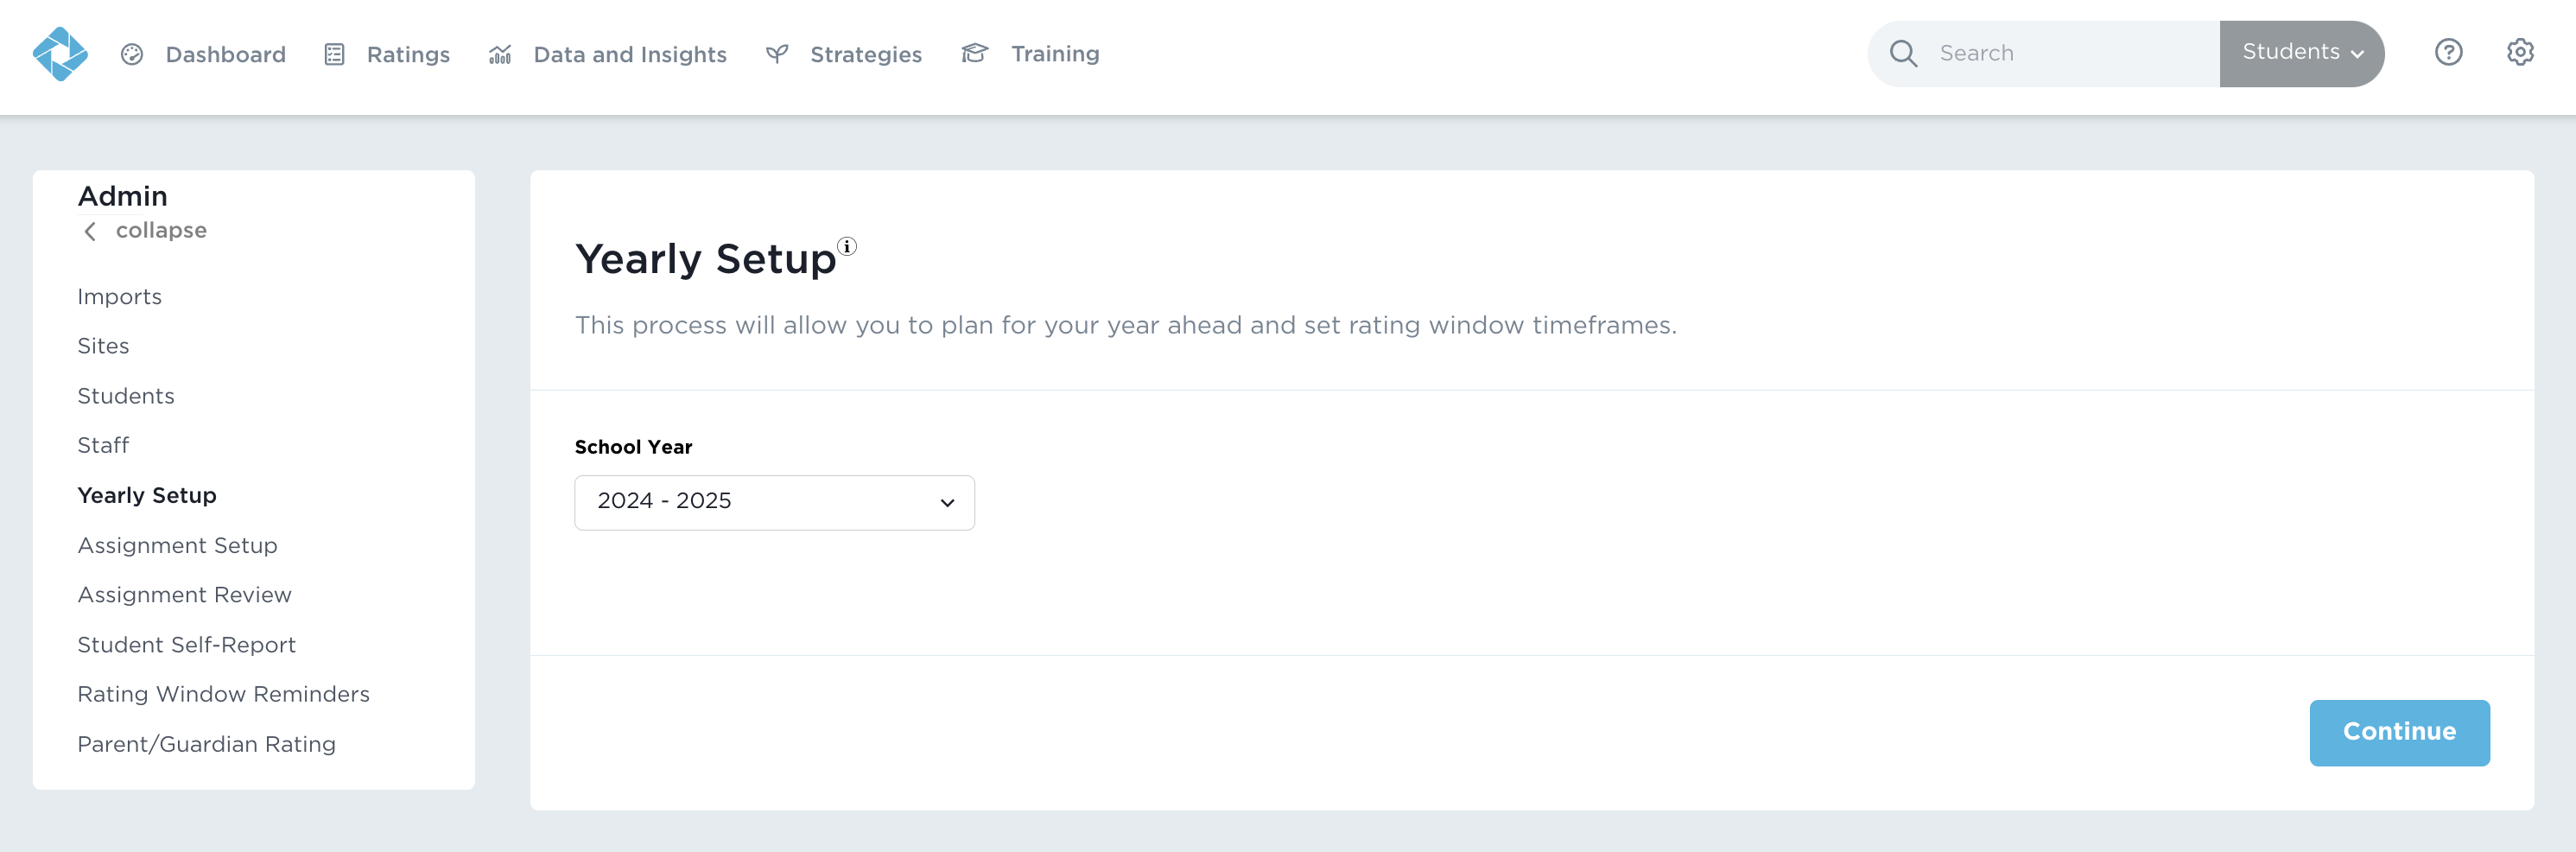This screenshot has width=2576, height=852.
Task: Click the Ratings checklist icon
Action: tap(334, 54)
